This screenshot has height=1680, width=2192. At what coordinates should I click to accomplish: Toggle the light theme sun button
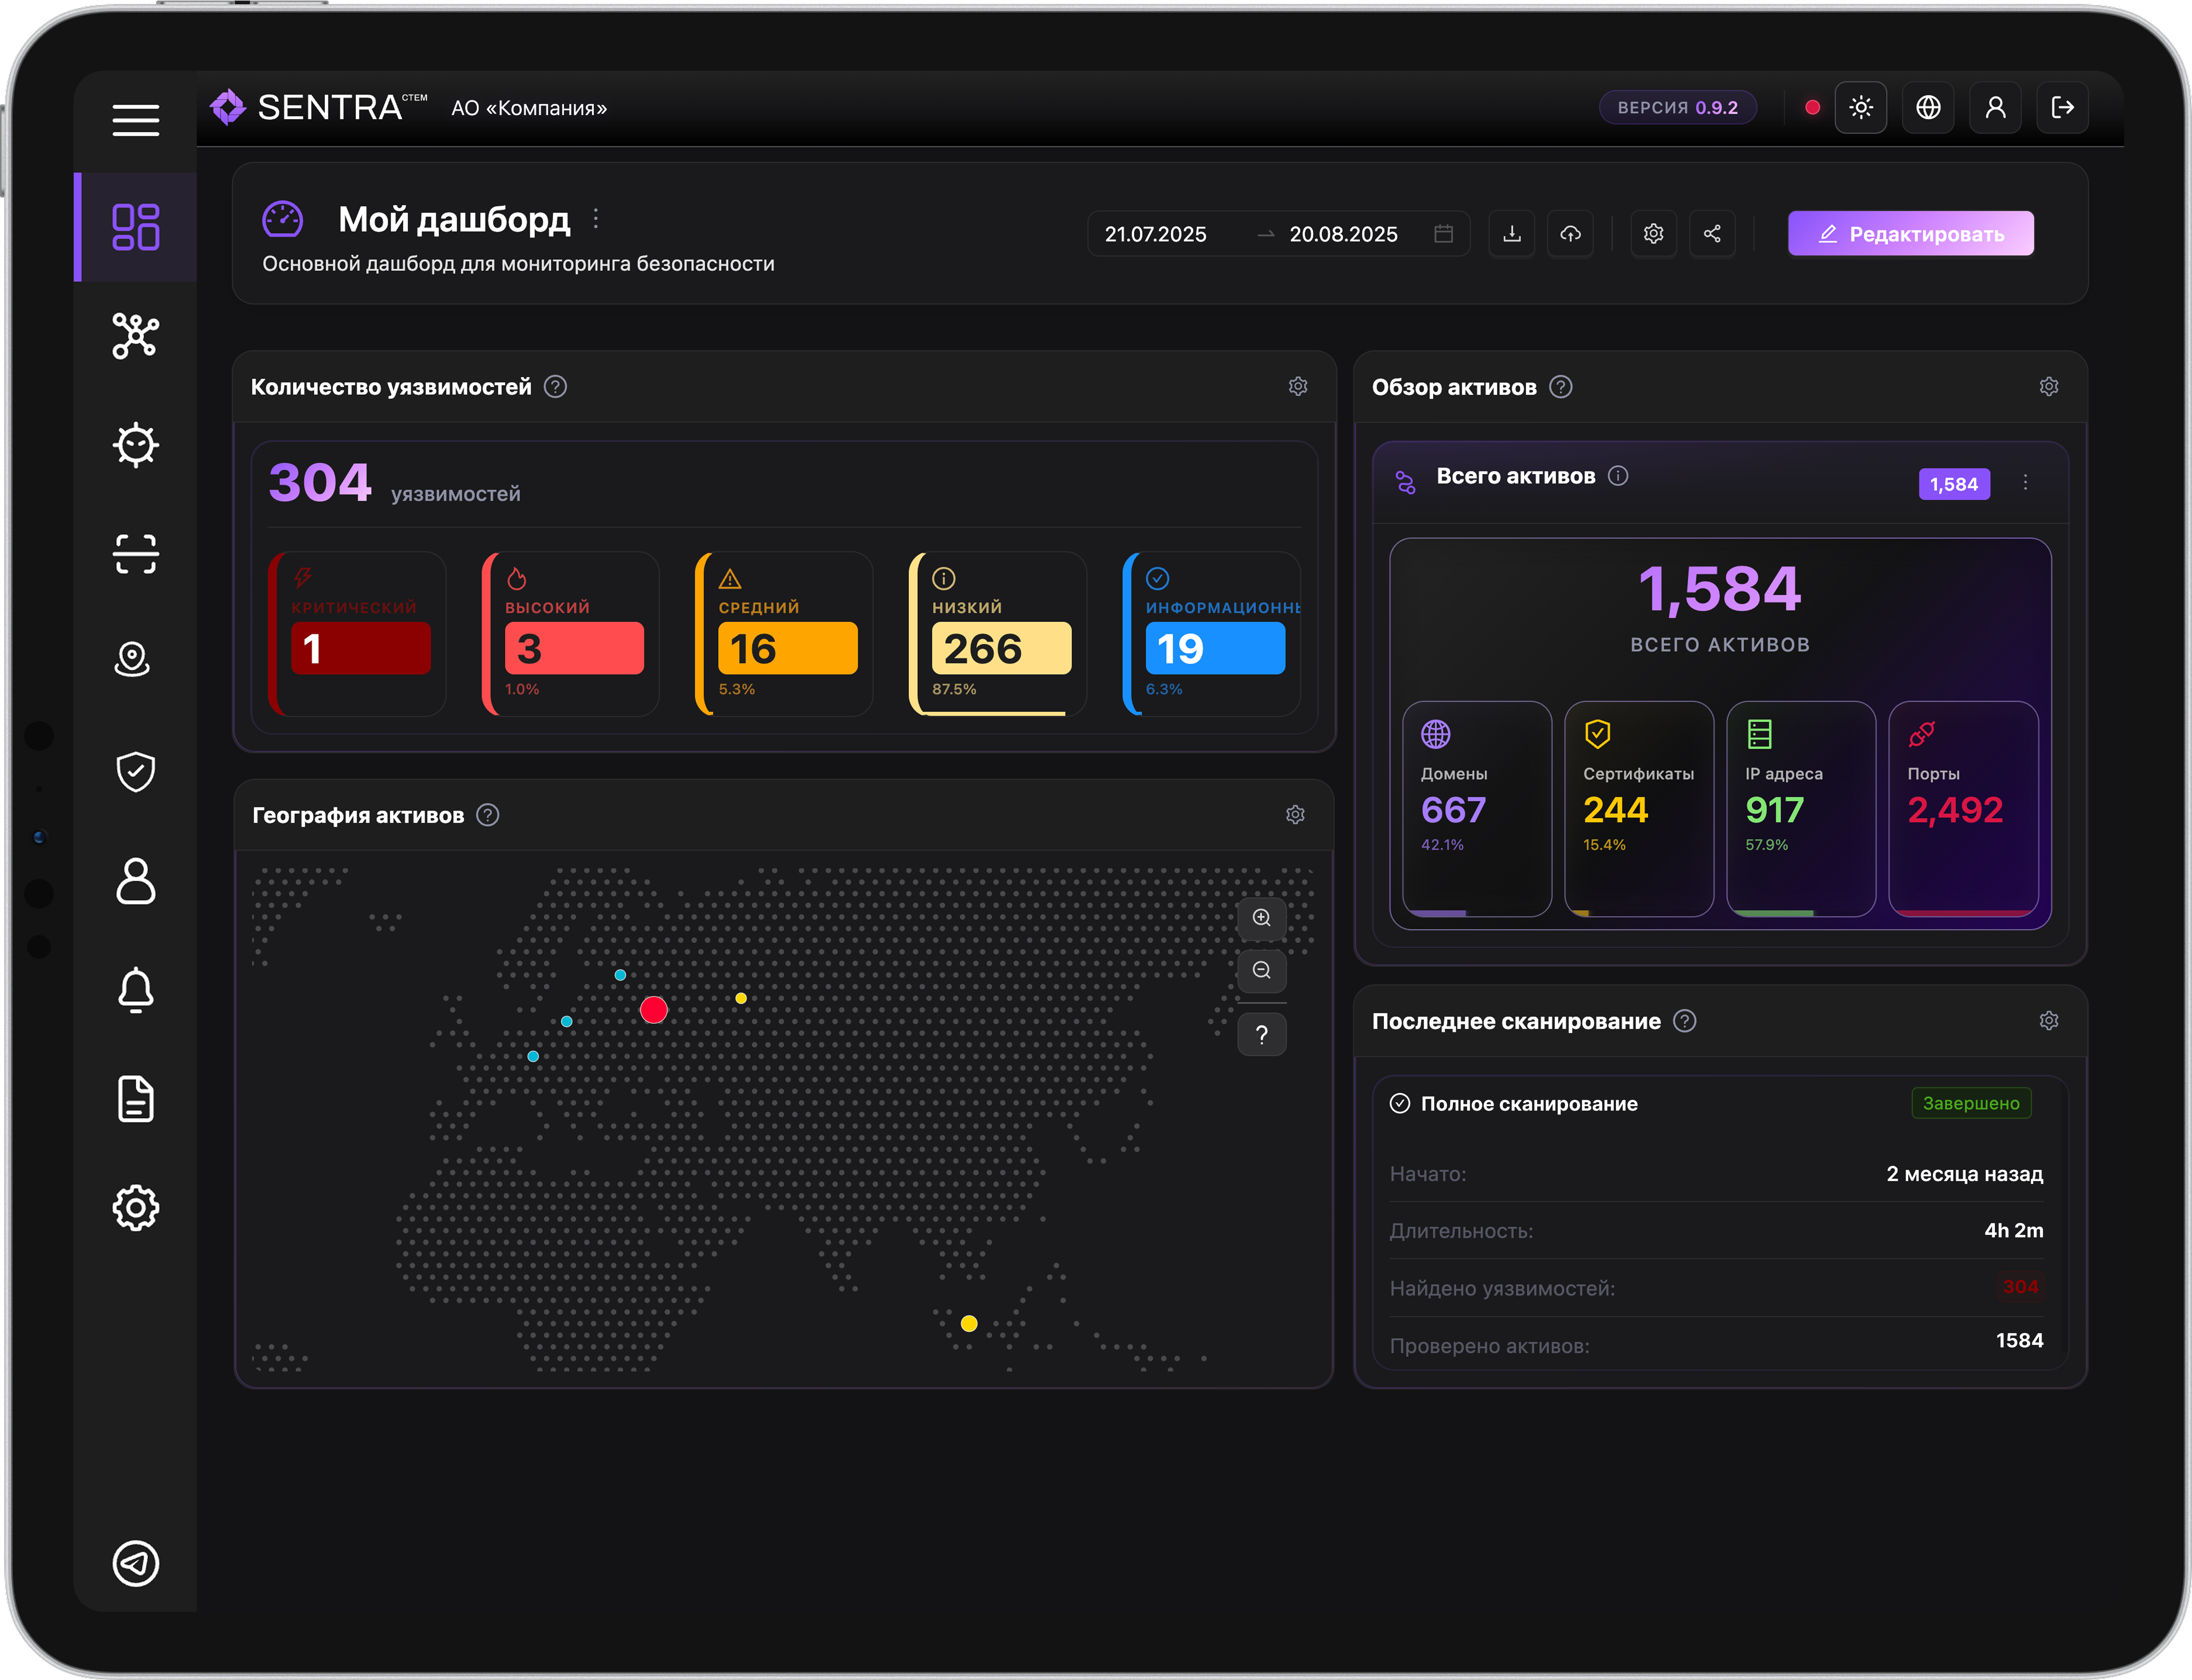(x=1861, y=107)
